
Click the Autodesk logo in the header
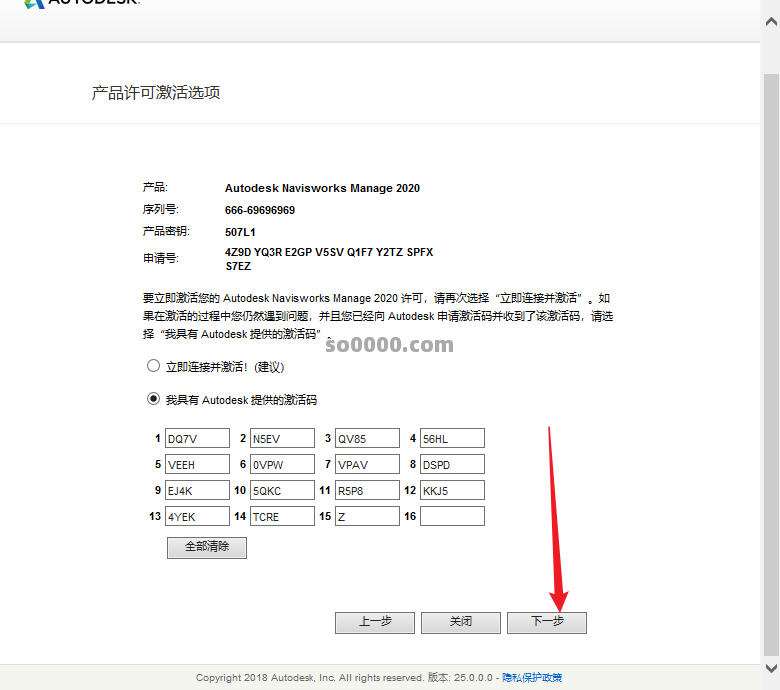coord(80,4)
